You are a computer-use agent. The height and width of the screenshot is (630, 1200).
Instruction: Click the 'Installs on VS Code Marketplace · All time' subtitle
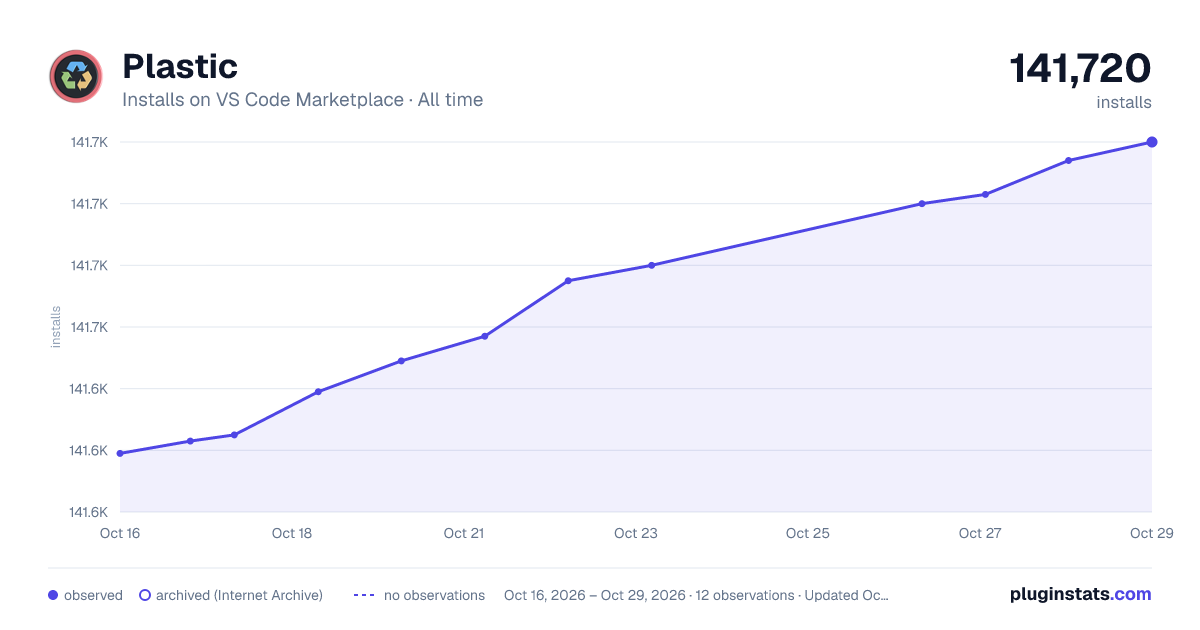302,100
